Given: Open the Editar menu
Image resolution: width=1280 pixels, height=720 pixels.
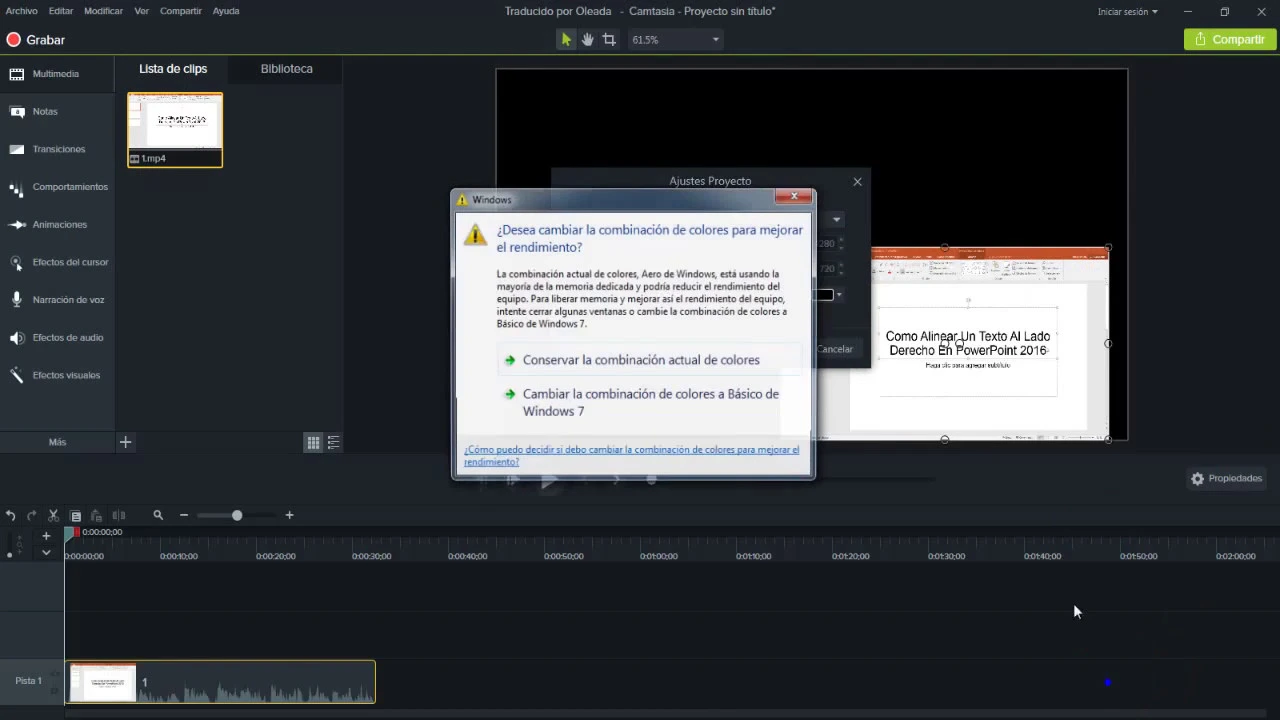Looking at the screenshot, I should (x=61, y=11).
